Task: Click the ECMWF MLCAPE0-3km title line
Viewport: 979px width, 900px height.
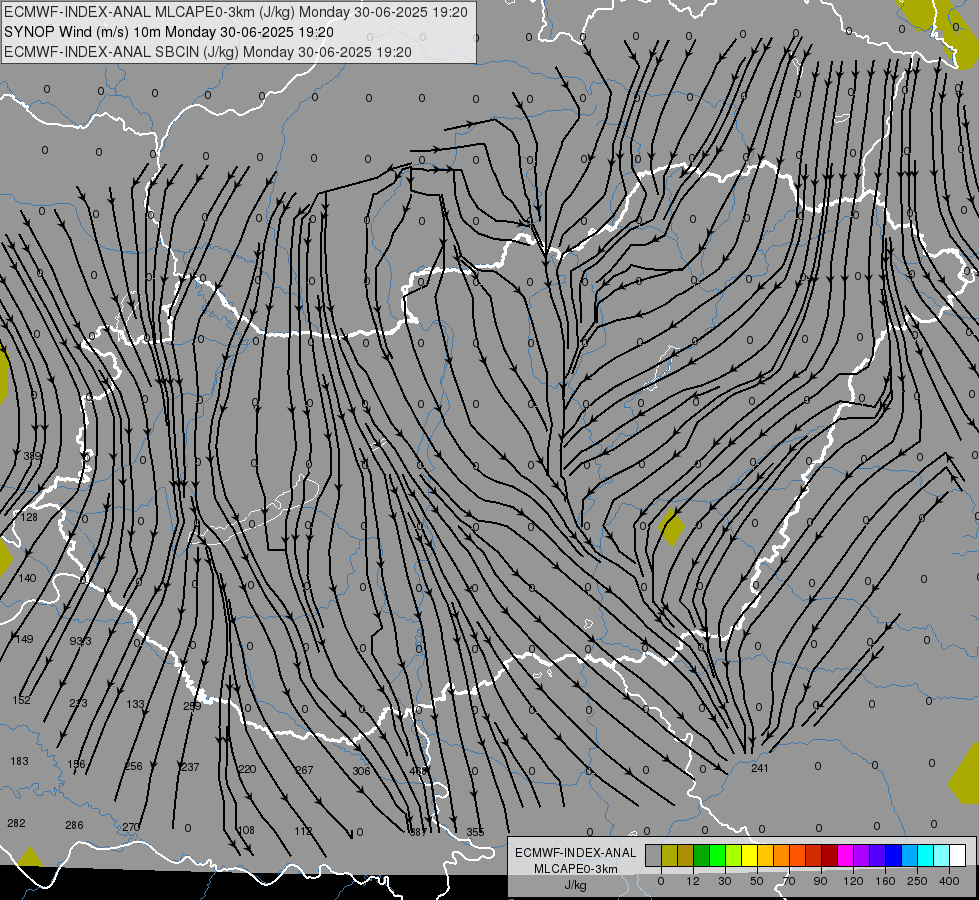Action: click(x=235, y=12)
